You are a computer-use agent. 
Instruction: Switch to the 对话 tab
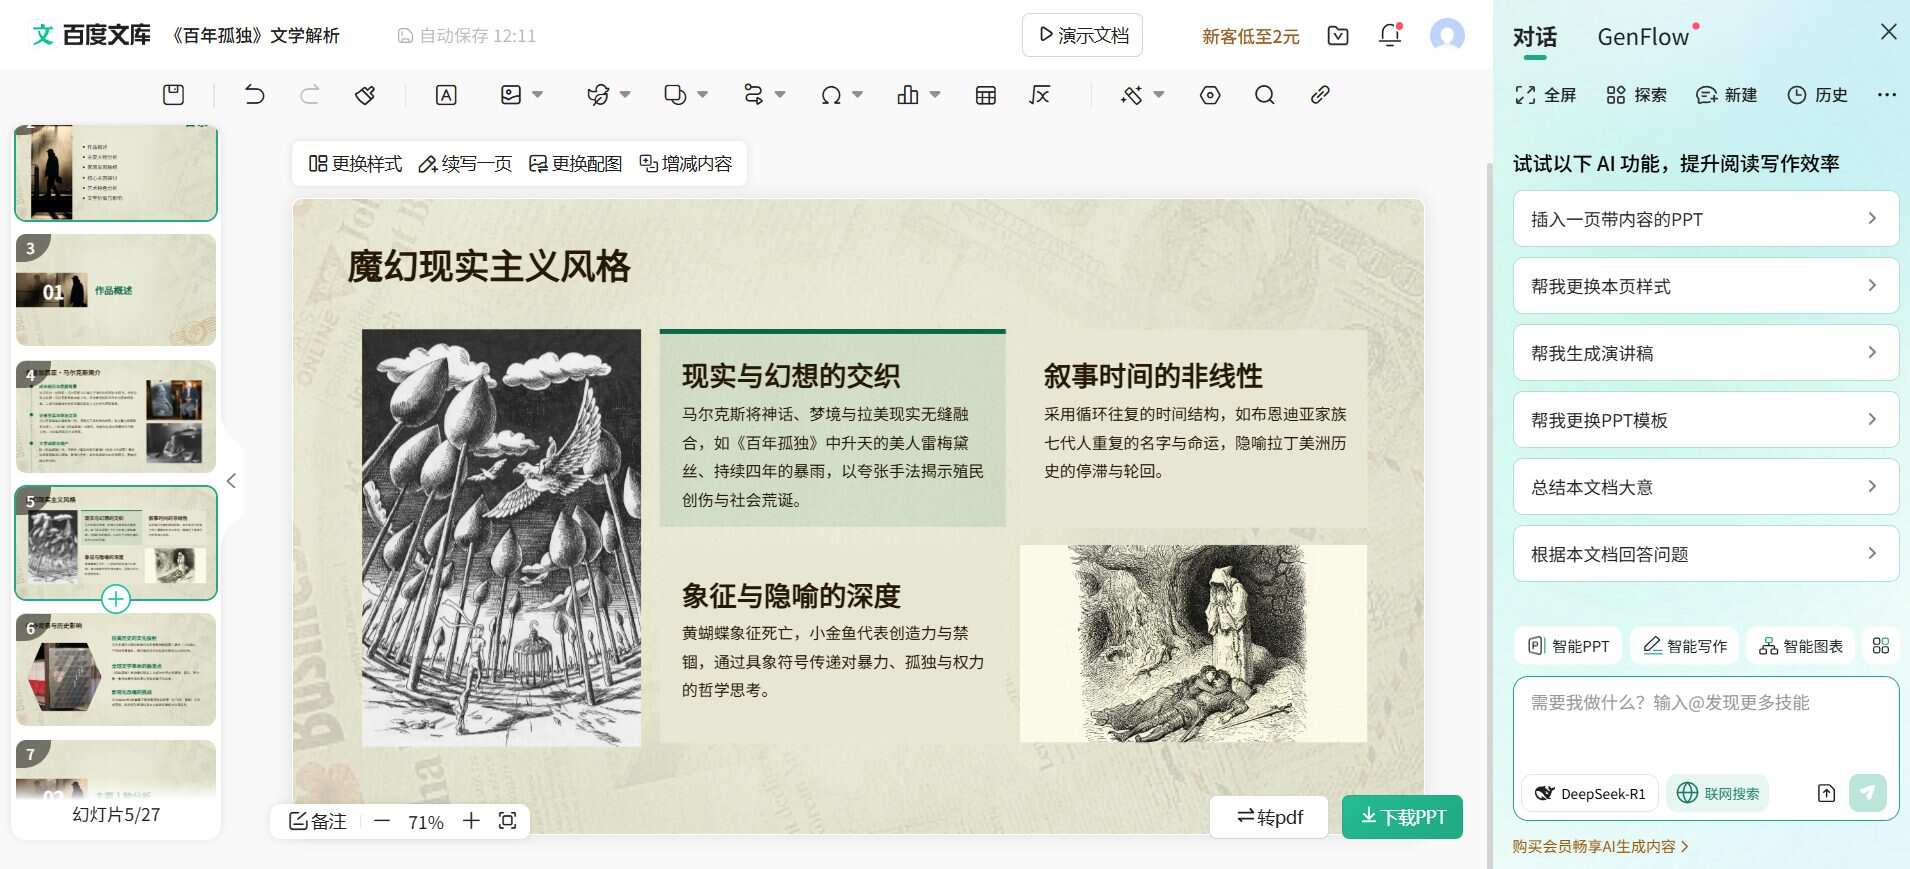[1534, 37]
